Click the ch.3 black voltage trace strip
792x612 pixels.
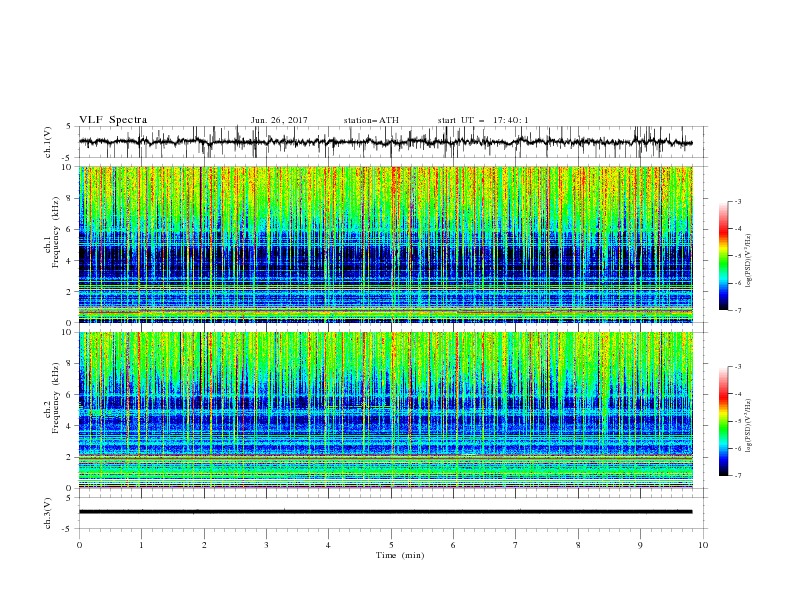[x=385, y=512]
